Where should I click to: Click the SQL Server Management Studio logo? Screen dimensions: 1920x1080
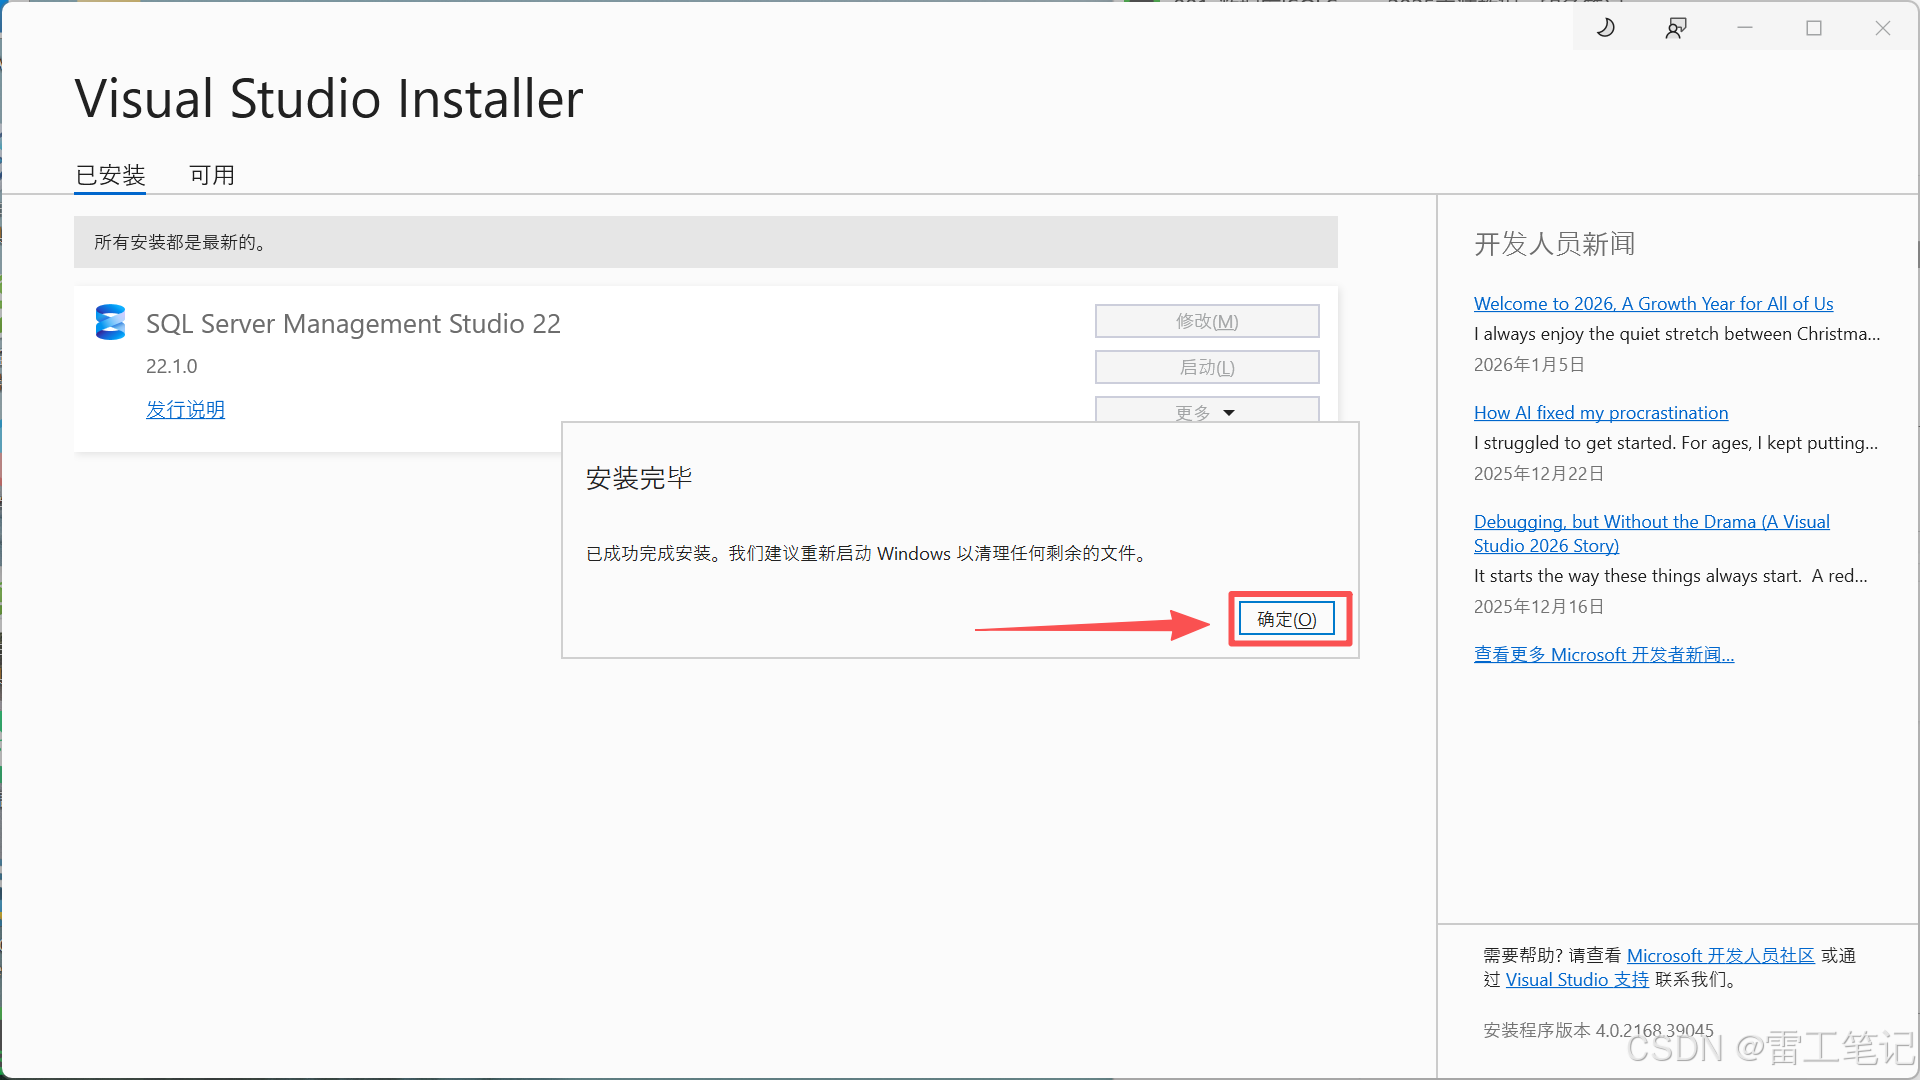110,322
